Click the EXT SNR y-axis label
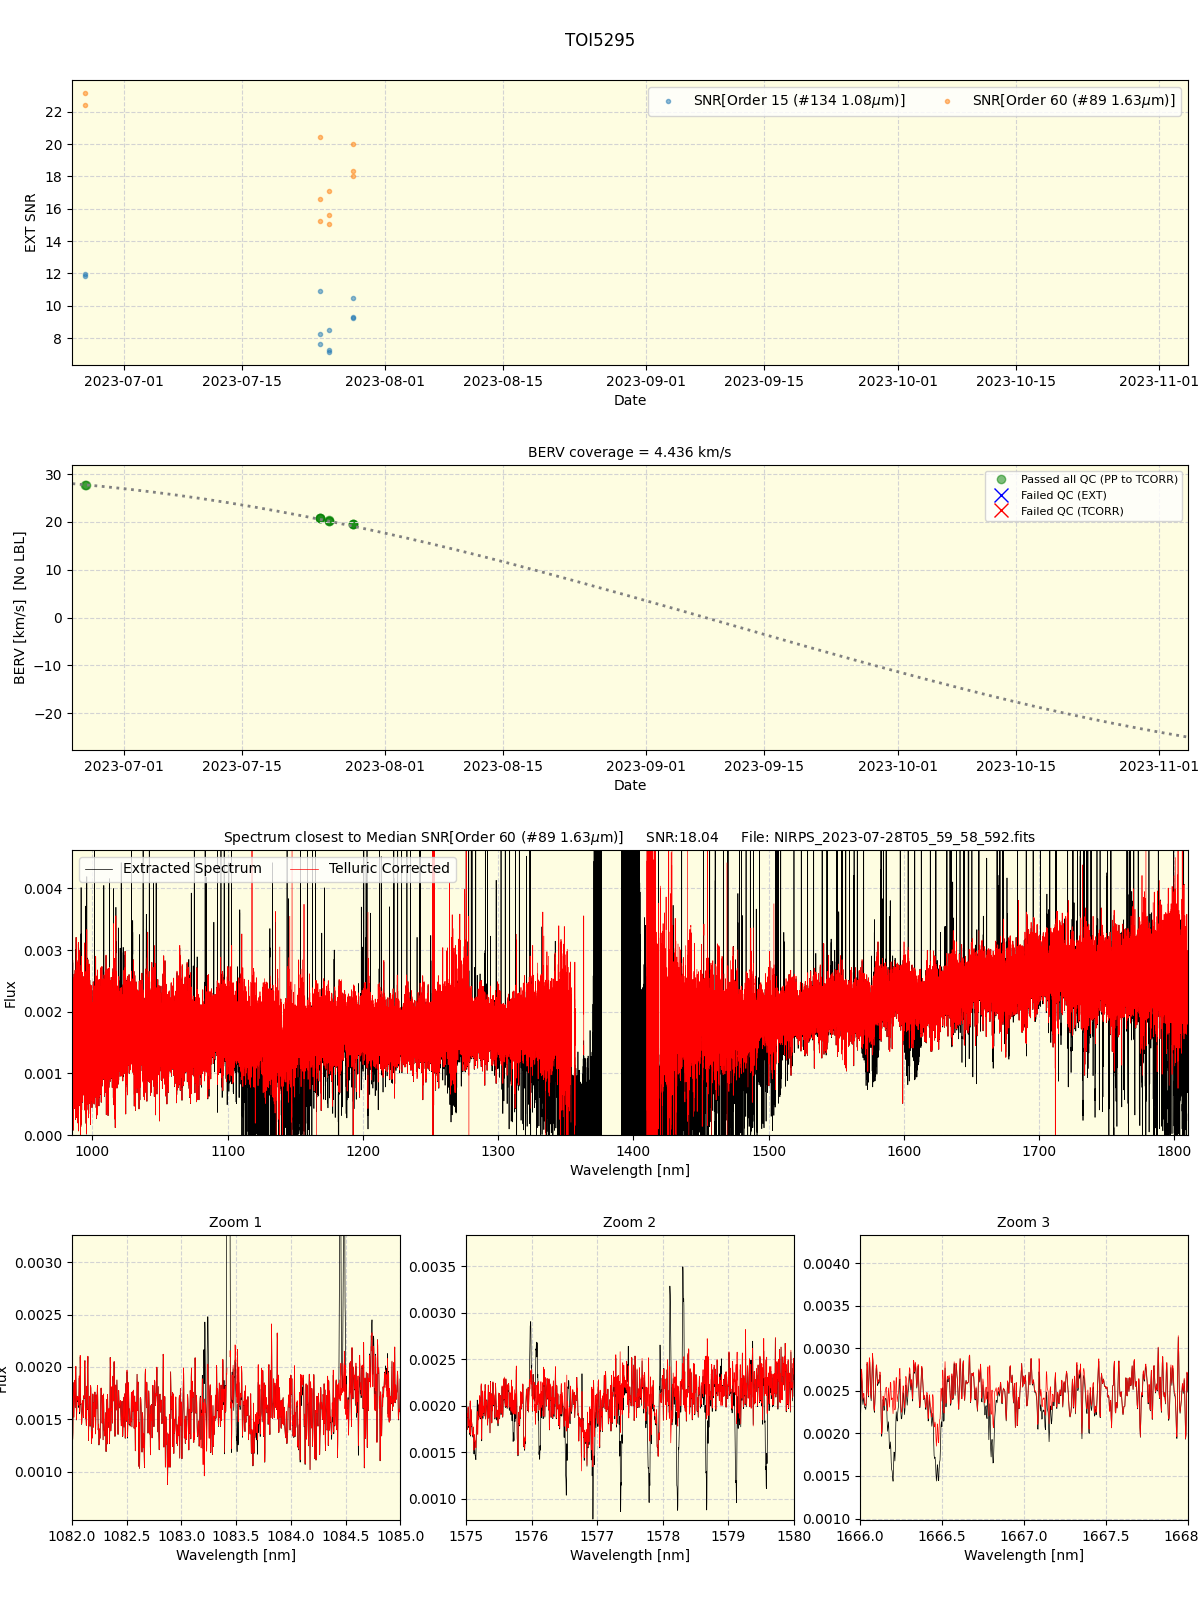The image size is (1200, 1600). tap(30, 223)
